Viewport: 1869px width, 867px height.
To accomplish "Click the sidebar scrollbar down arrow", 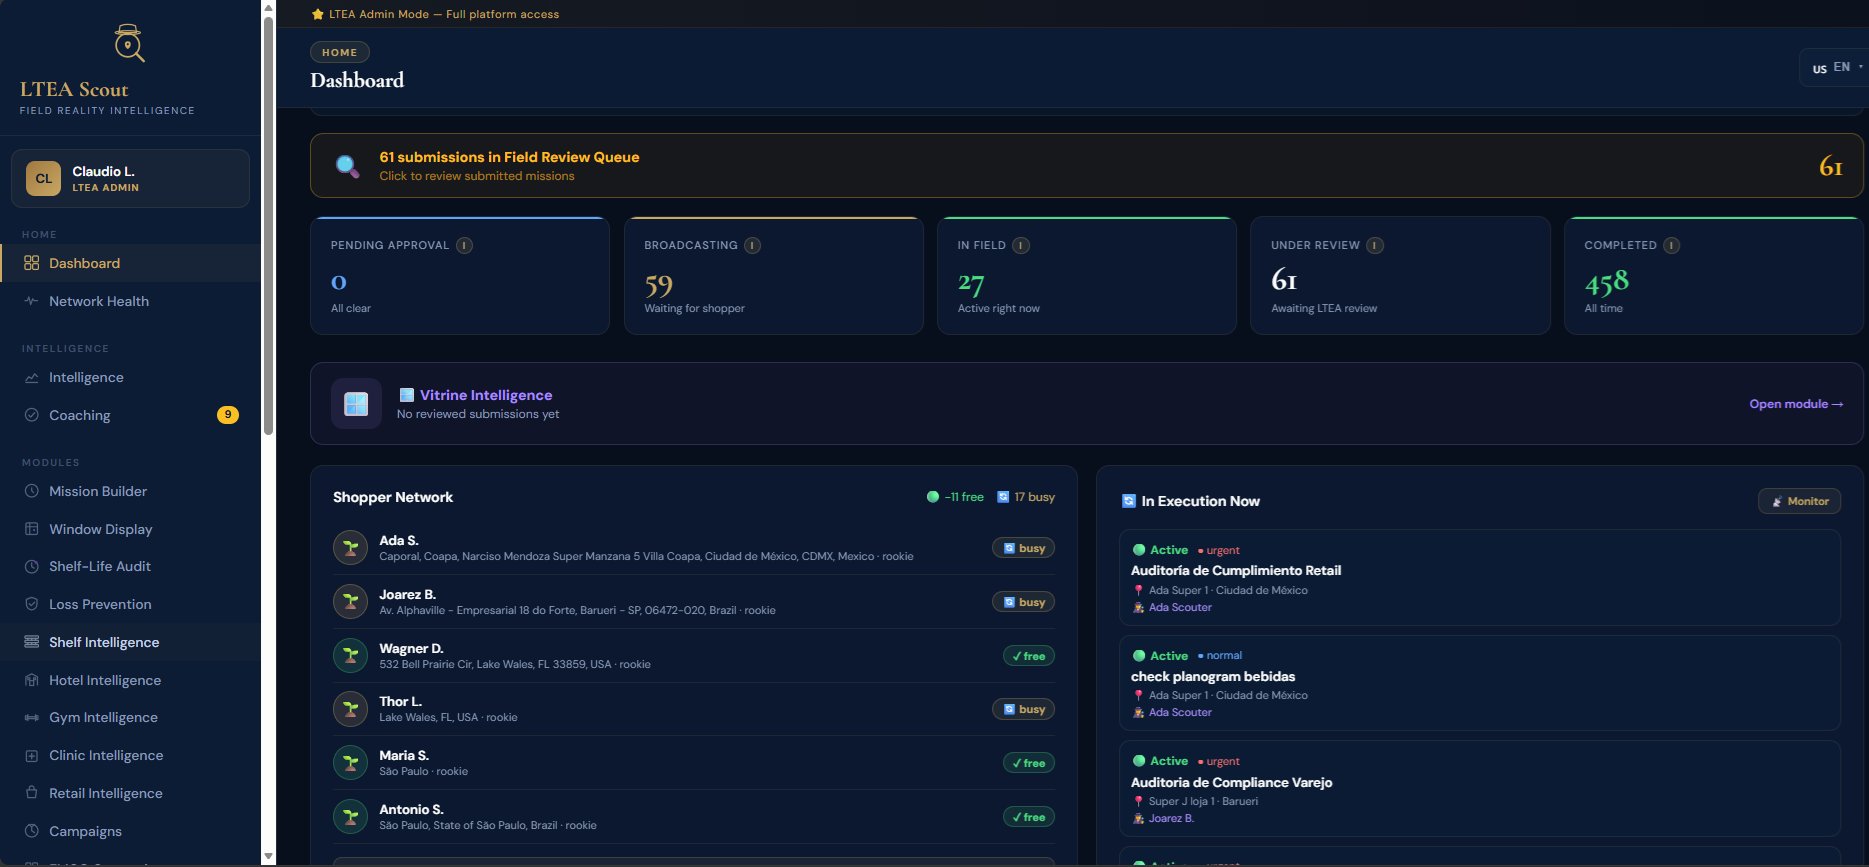I will coord(268,857).
